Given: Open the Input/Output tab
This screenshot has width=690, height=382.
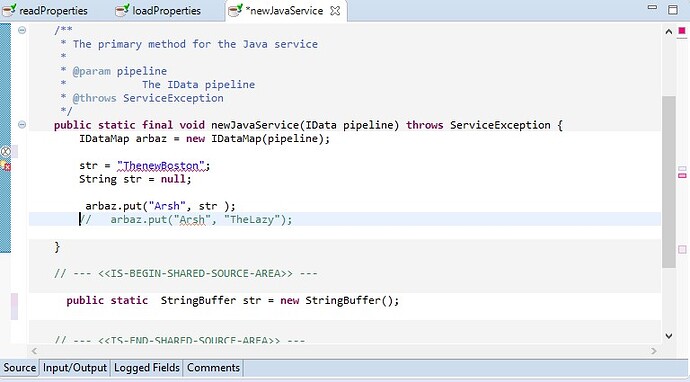Looking at the screenshot, I should 75,367.
